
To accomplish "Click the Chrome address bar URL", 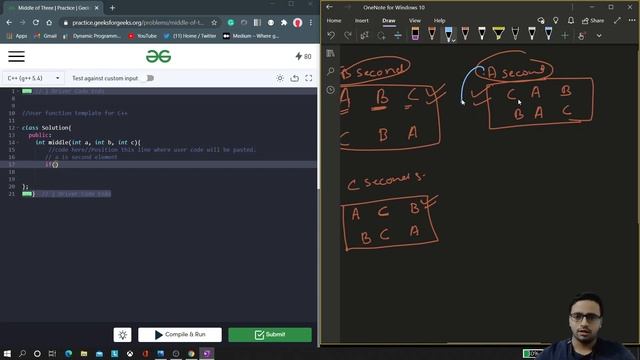I will tap(138, 22).
